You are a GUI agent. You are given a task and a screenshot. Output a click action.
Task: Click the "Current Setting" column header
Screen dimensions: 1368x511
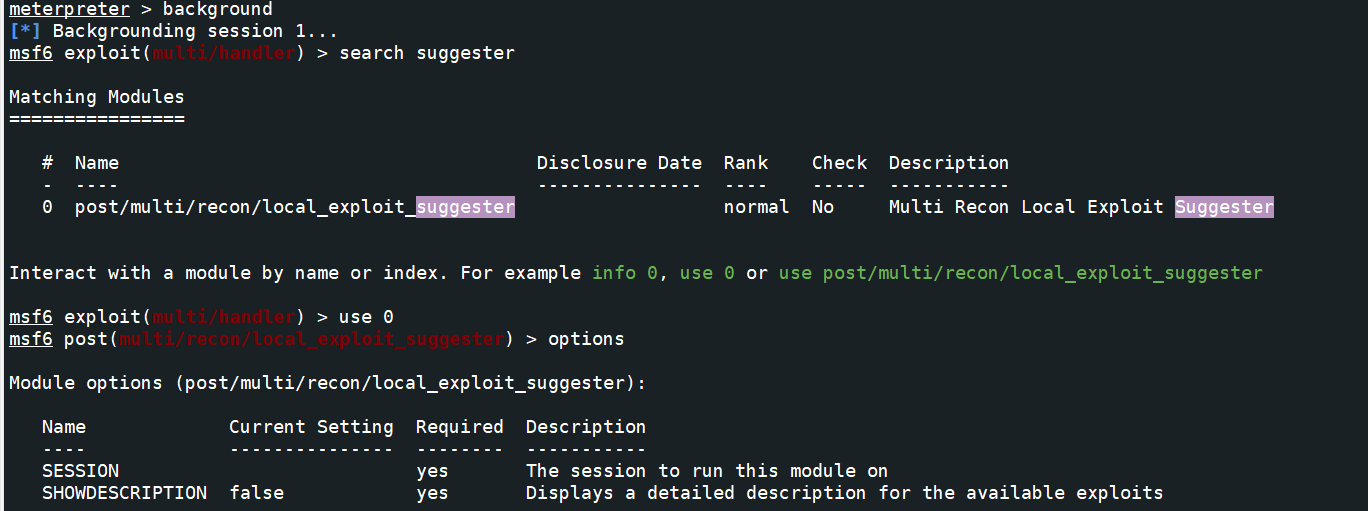311,427
